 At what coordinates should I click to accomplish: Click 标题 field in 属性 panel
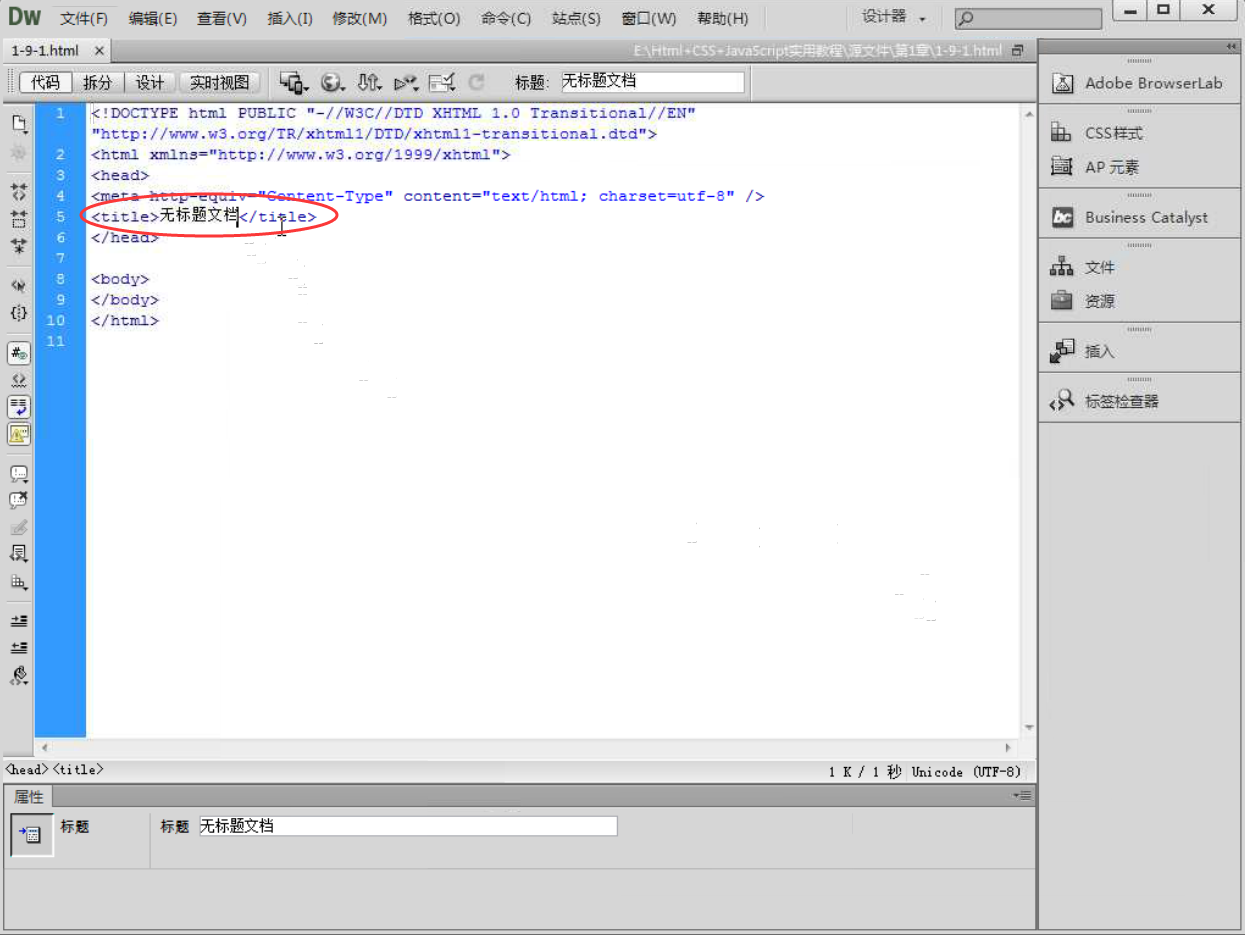408,826
